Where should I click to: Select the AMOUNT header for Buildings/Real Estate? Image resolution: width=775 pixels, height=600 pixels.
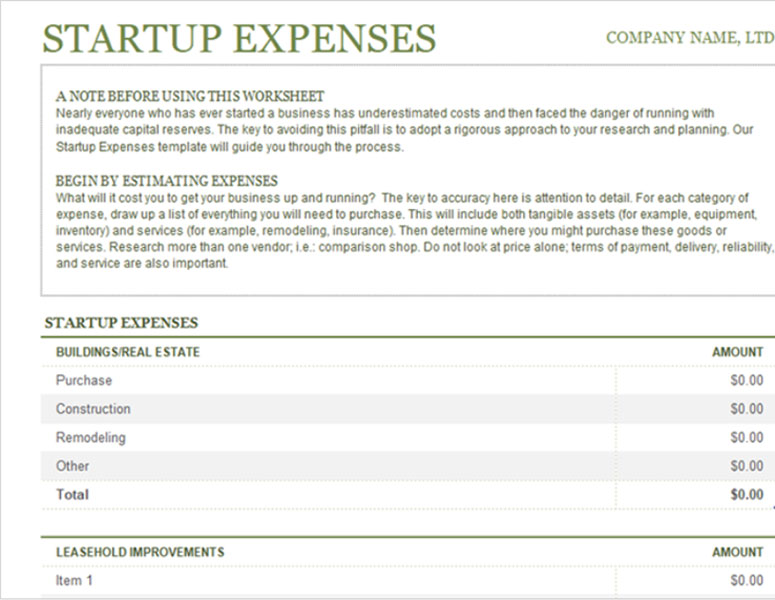click(x=737, y=352)
